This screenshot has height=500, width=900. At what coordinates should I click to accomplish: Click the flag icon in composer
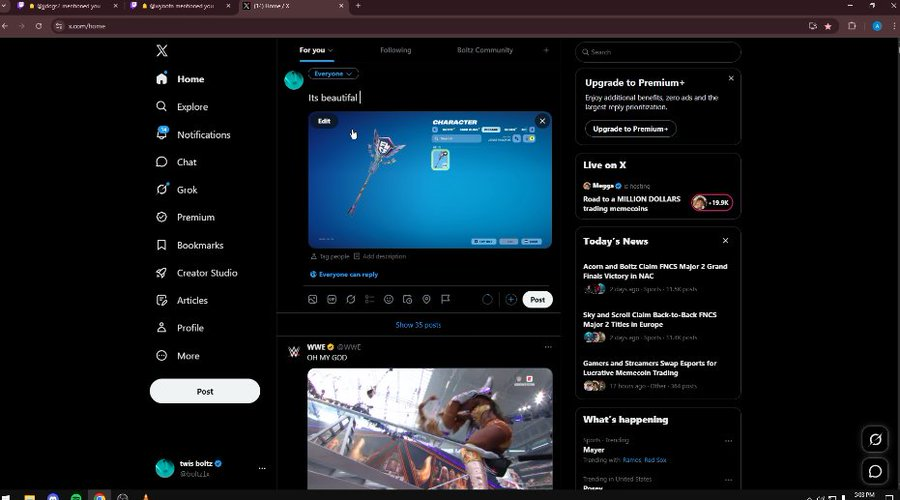445,299
